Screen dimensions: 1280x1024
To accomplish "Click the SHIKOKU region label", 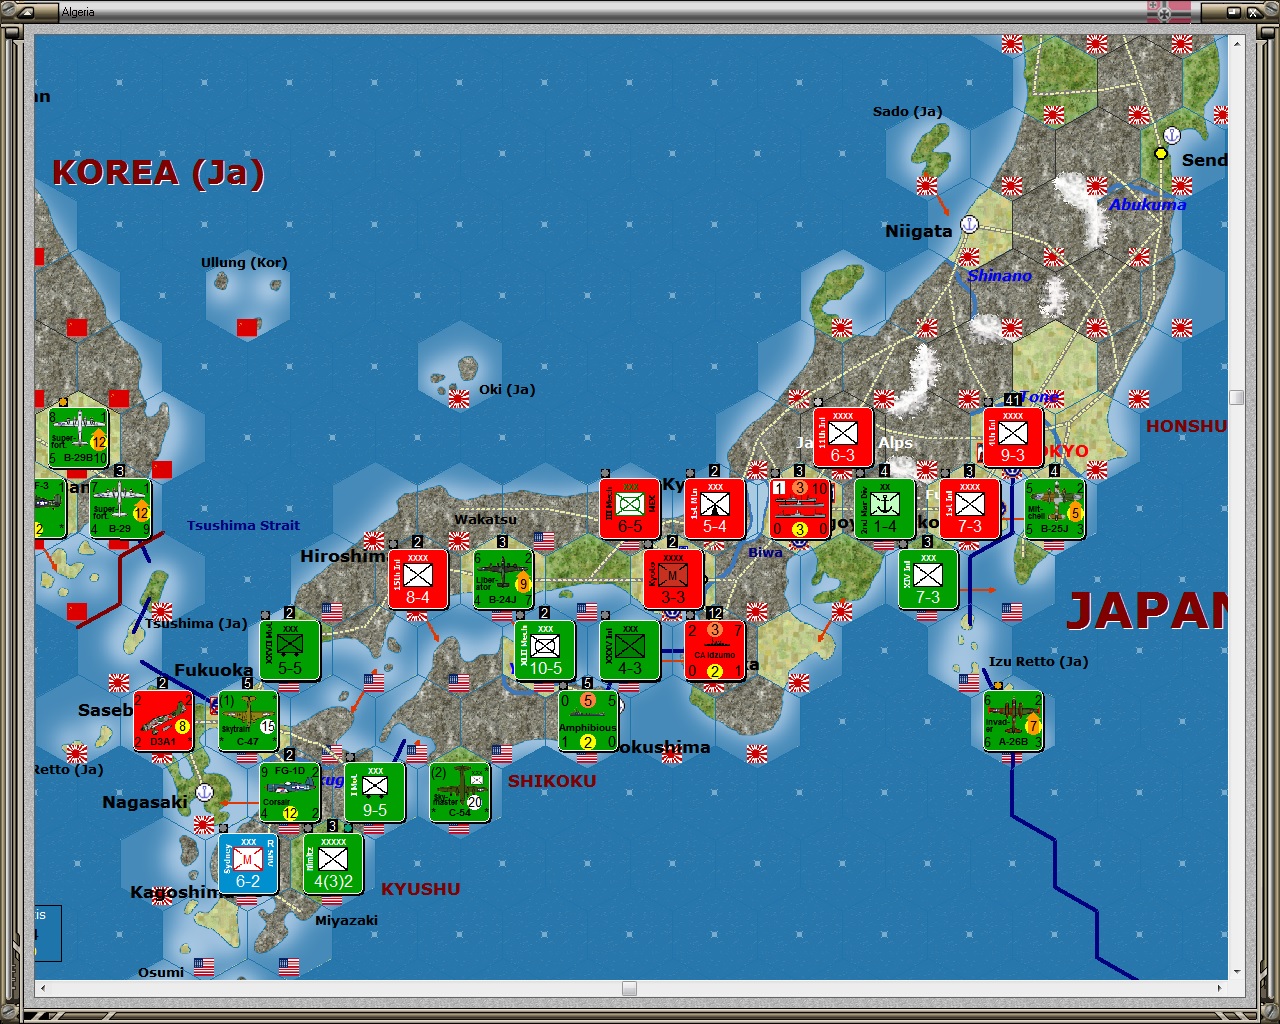I will pyautogui.click(x=552, y=781).
